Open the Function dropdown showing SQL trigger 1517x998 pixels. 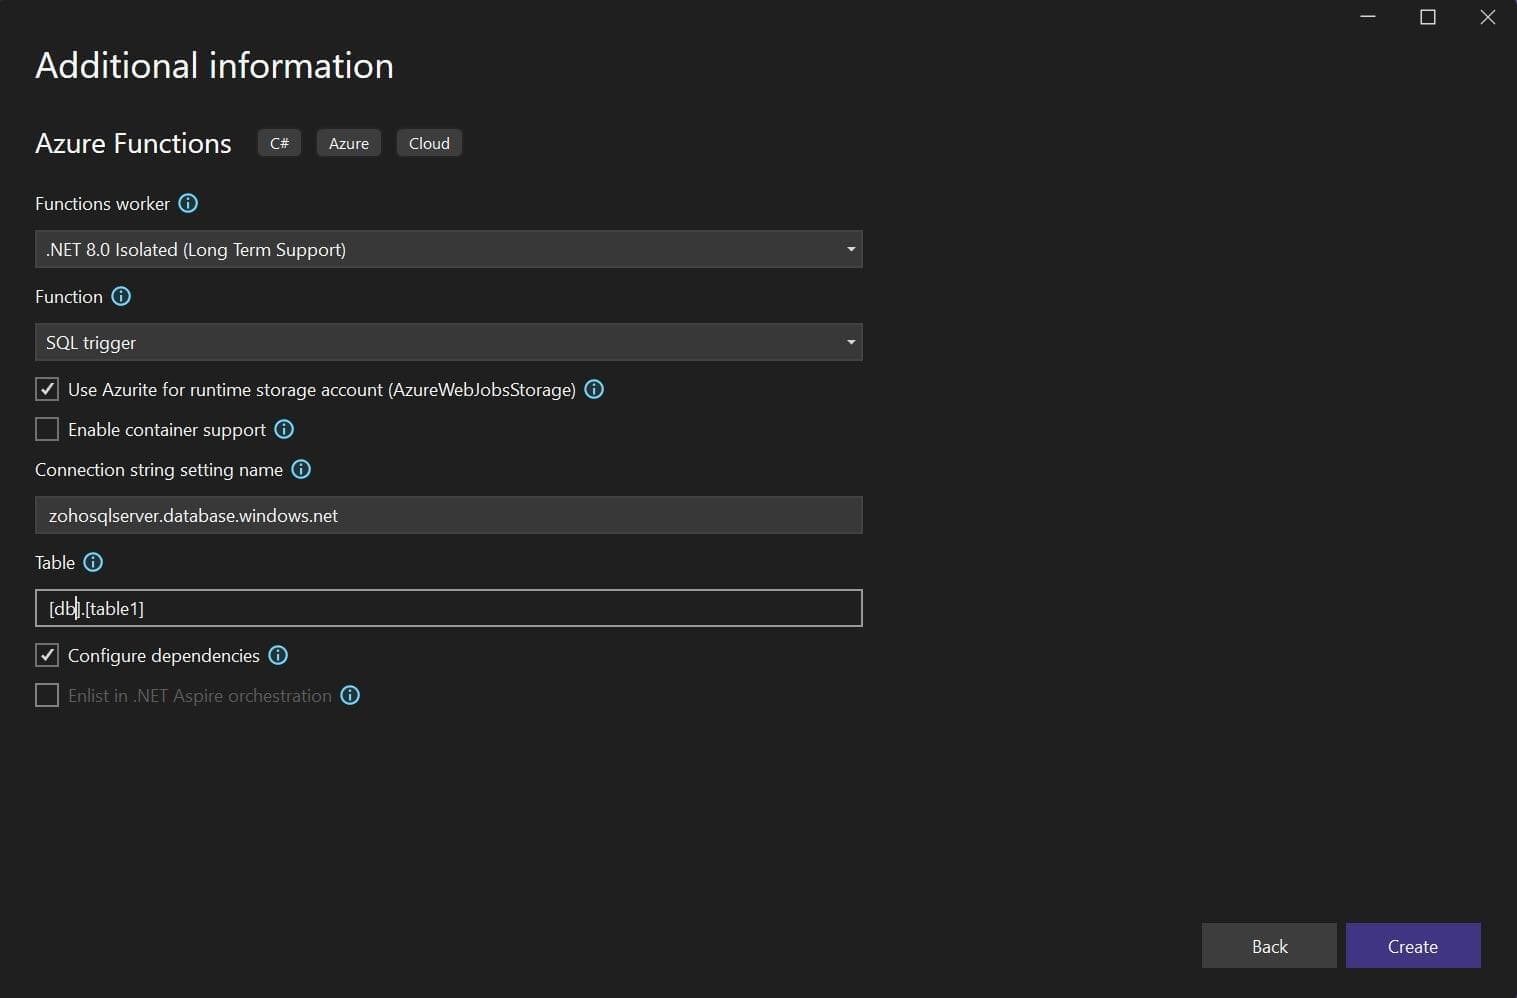[x=849, y=342]
